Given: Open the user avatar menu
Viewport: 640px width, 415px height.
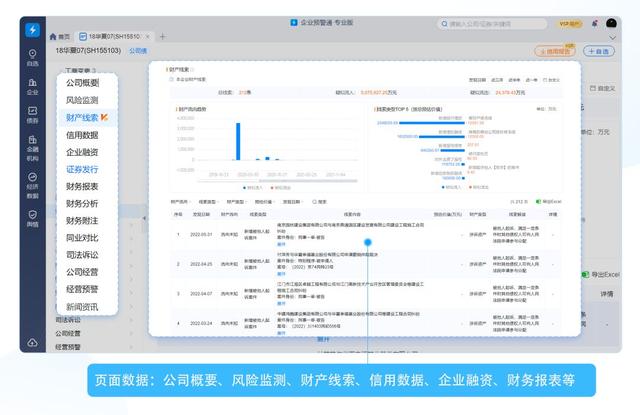Looking at the screenshot, I should [x=611, y=23].
